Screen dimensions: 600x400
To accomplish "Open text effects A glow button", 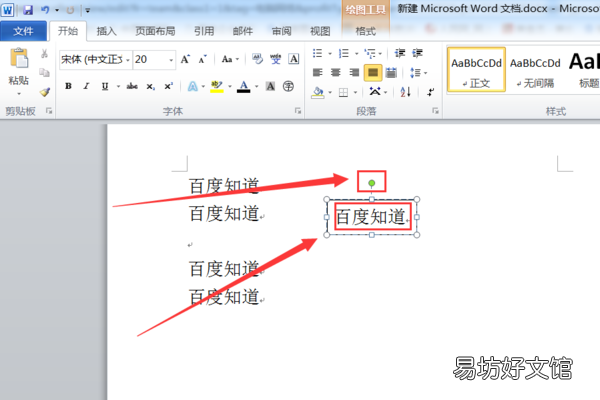I will pyautogui.click(x=192, y=87).
